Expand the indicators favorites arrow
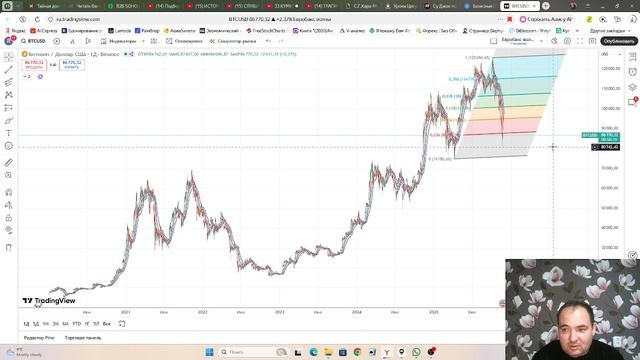 [x=143, y=41]
